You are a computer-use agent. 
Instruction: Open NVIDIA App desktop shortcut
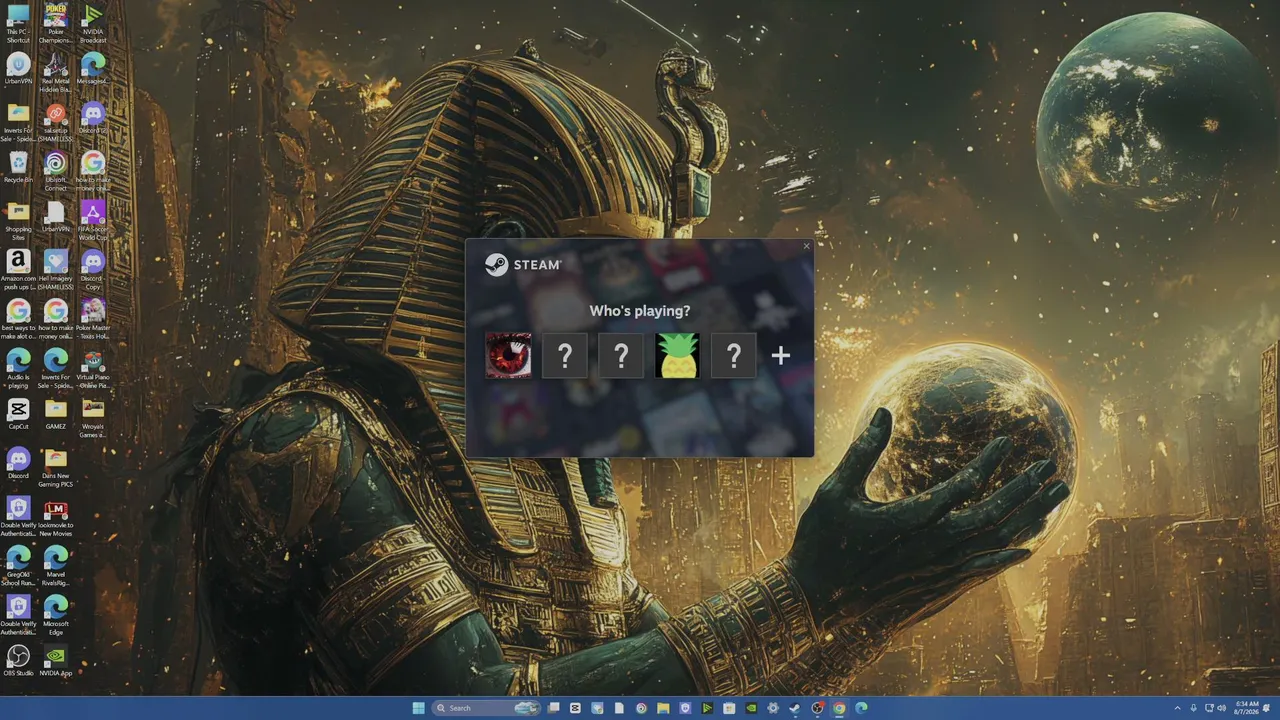coord(56,660)
